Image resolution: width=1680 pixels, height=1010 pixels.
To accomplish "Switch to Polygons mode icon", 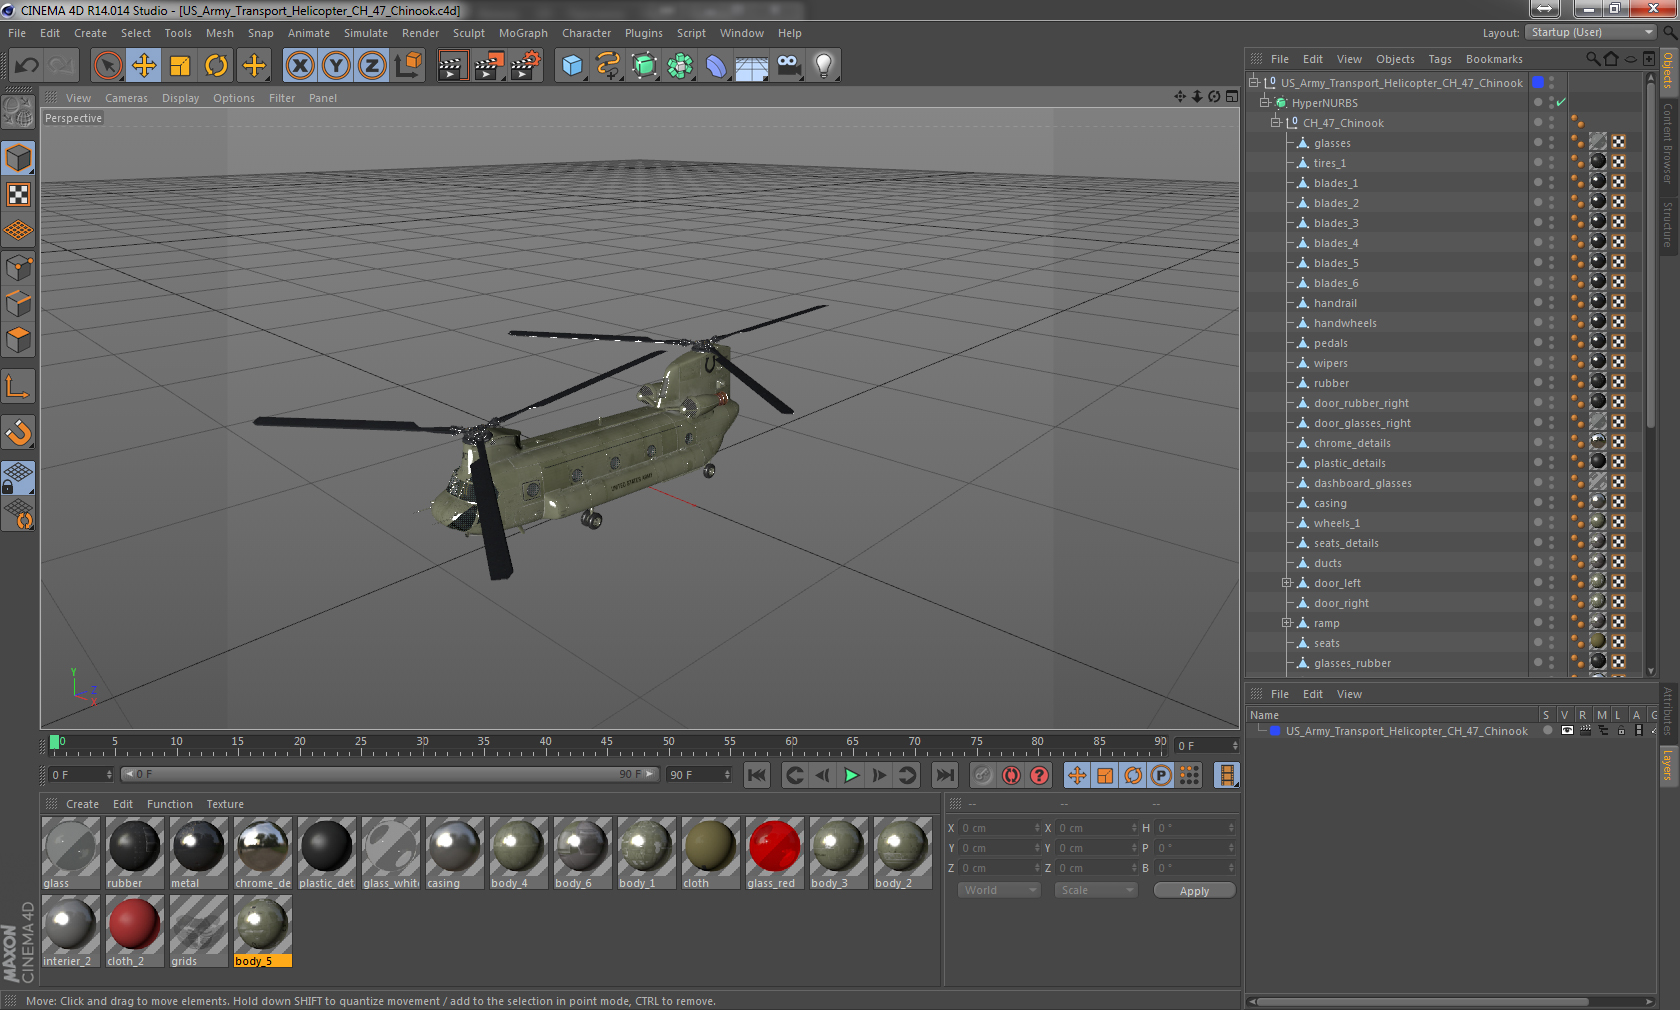I will (x=18, y=340).
